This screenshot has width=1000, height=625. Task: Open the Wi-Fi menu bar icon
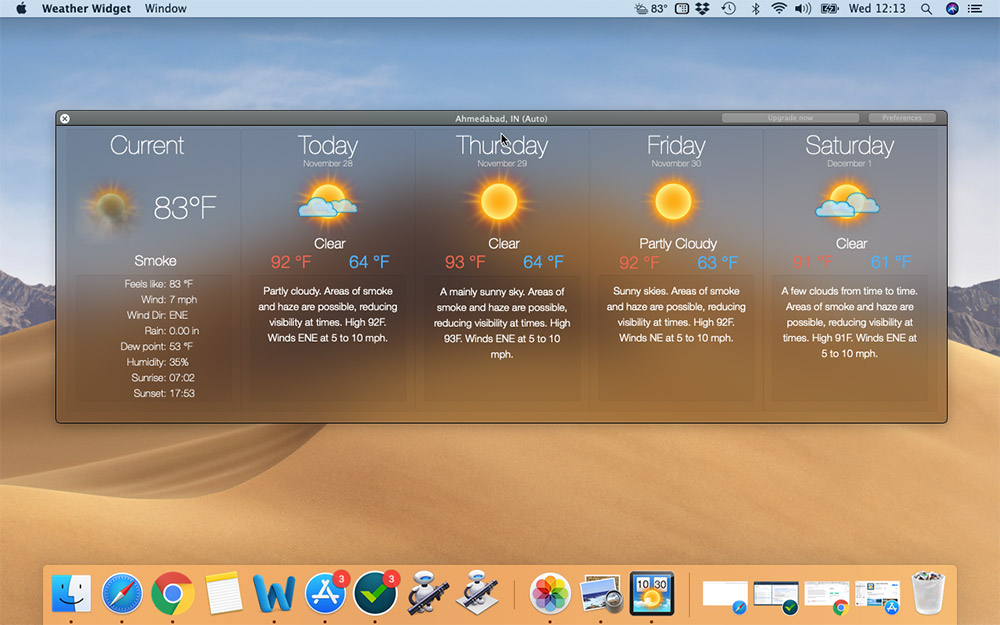[778, 8]
